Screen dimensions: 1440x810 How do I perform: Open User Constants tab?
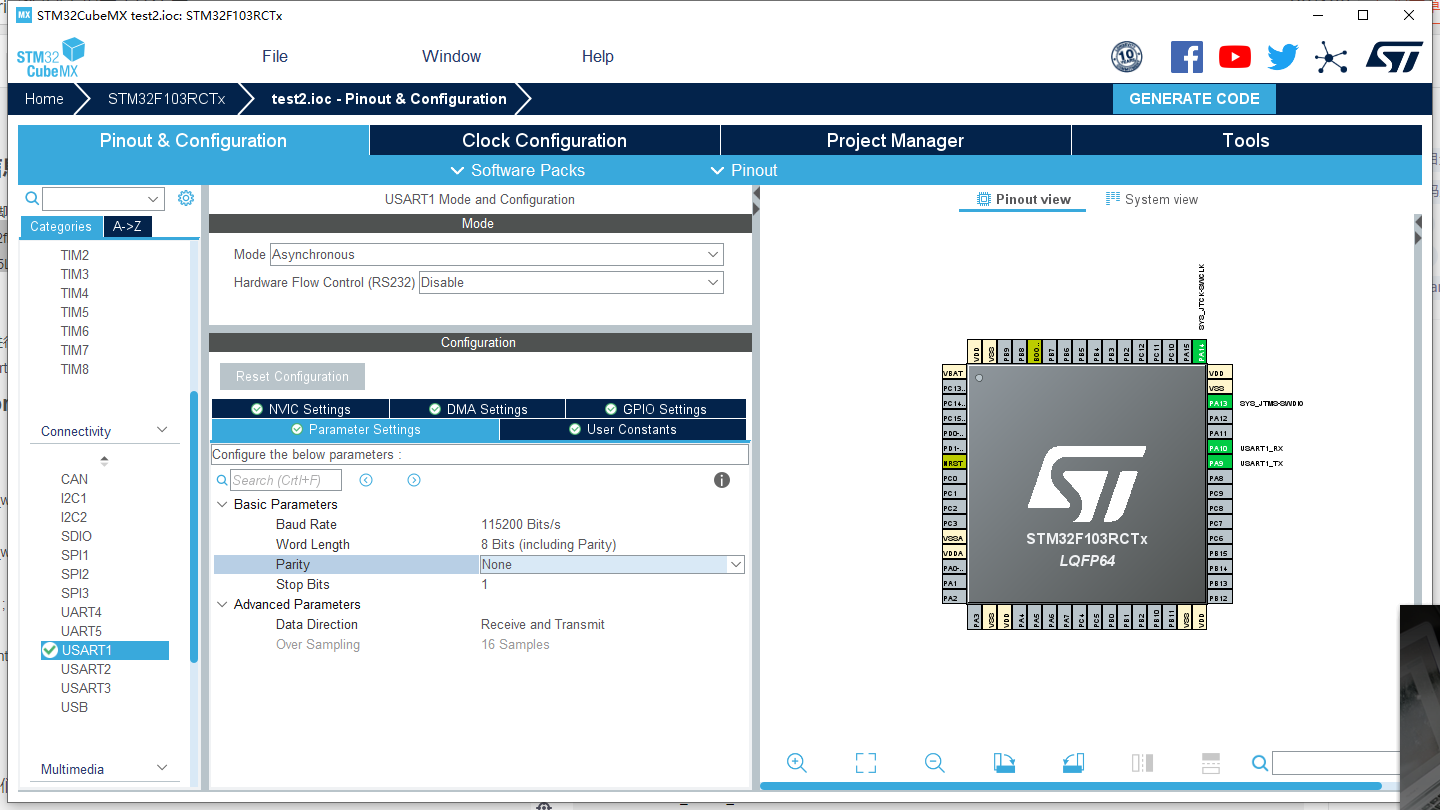(622, 430)
